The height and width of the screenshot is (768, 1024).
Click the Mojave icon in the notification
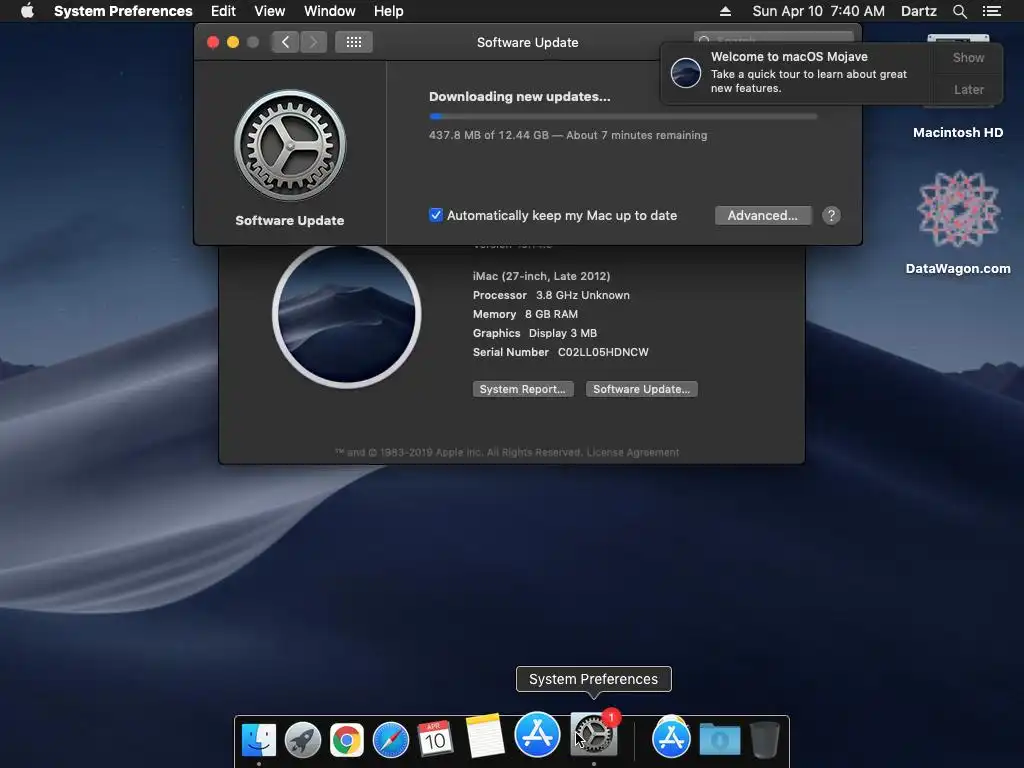[x=686, y=72]
